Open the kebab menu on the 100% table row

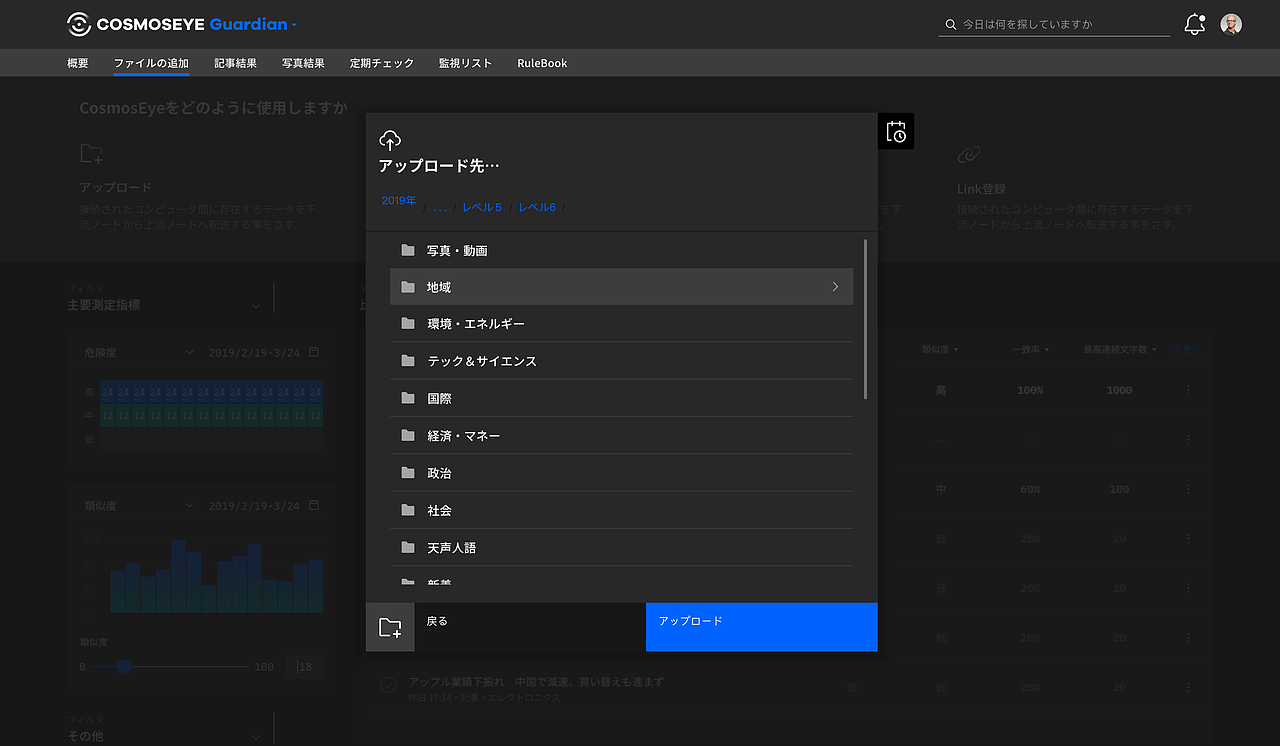click(1187, 390)
